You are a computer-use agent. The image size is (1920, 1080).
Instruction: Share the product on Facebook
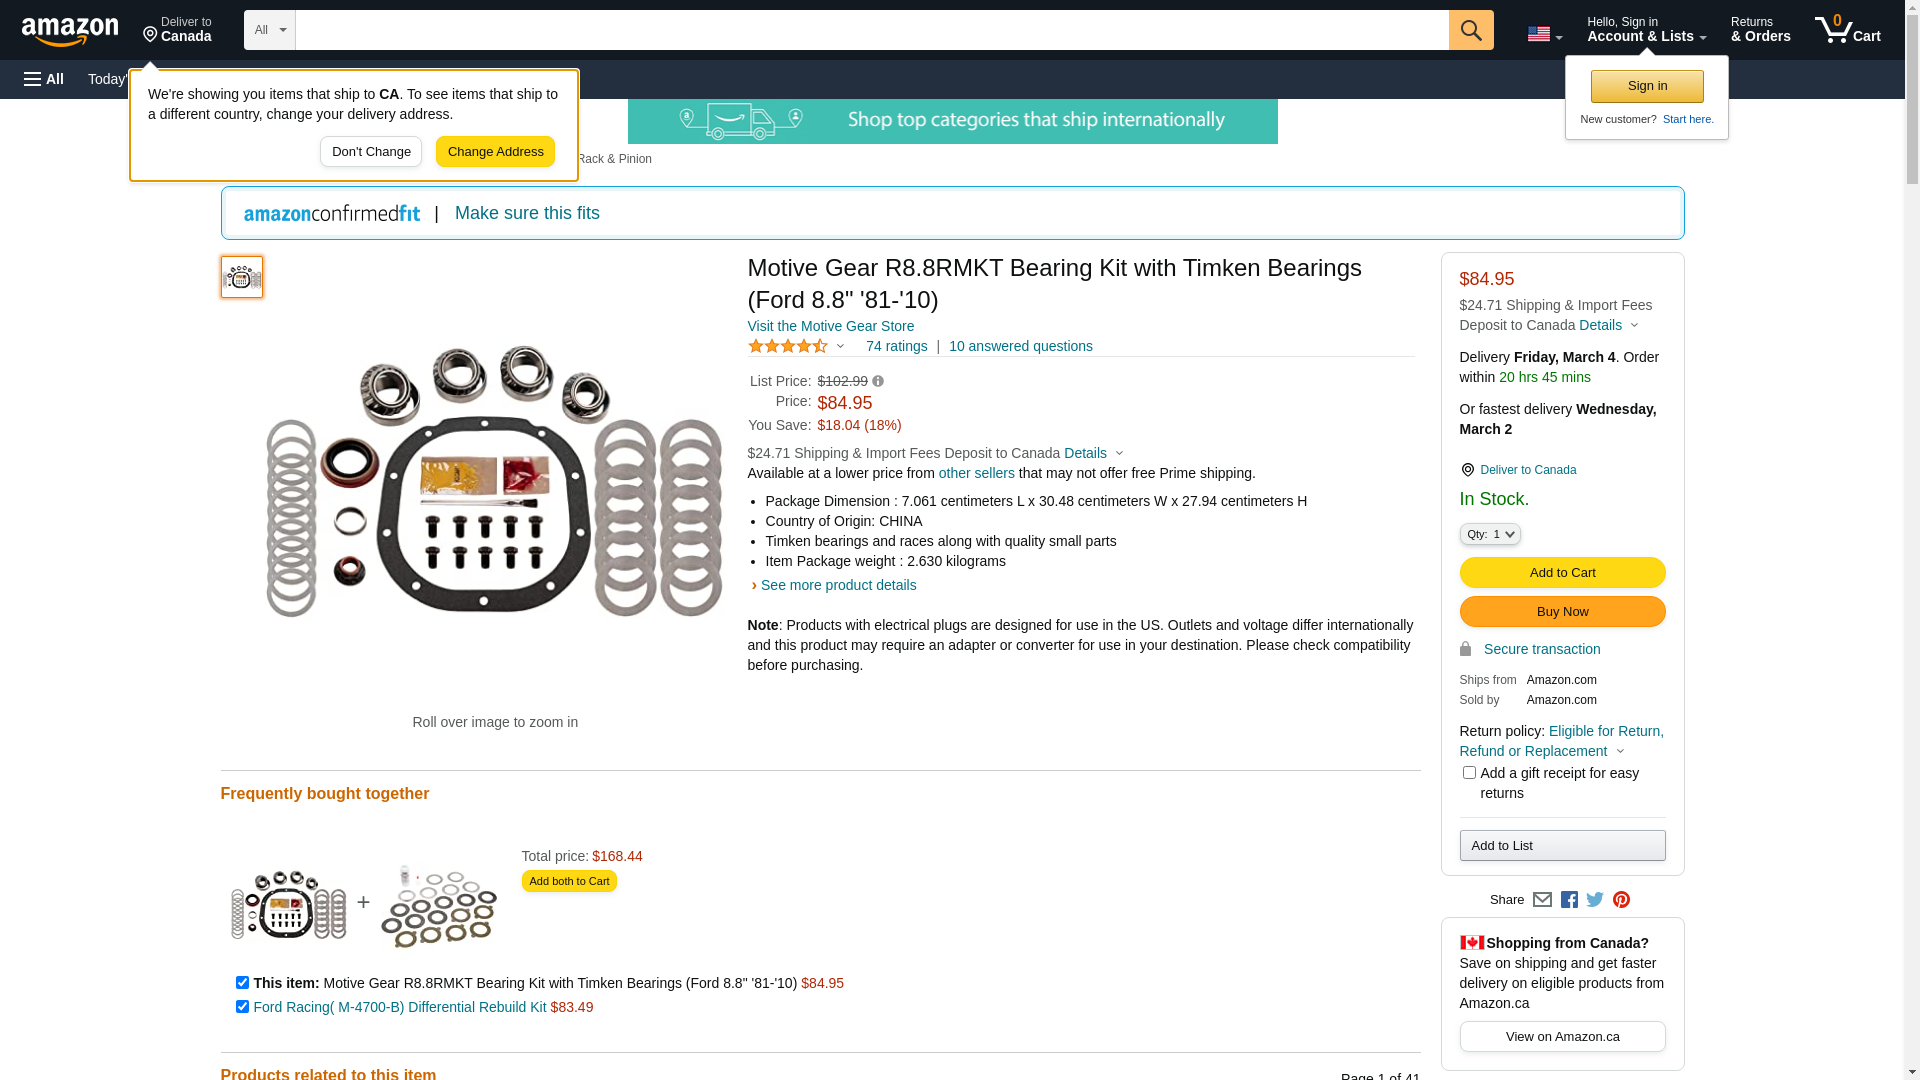pos(1569,900)
